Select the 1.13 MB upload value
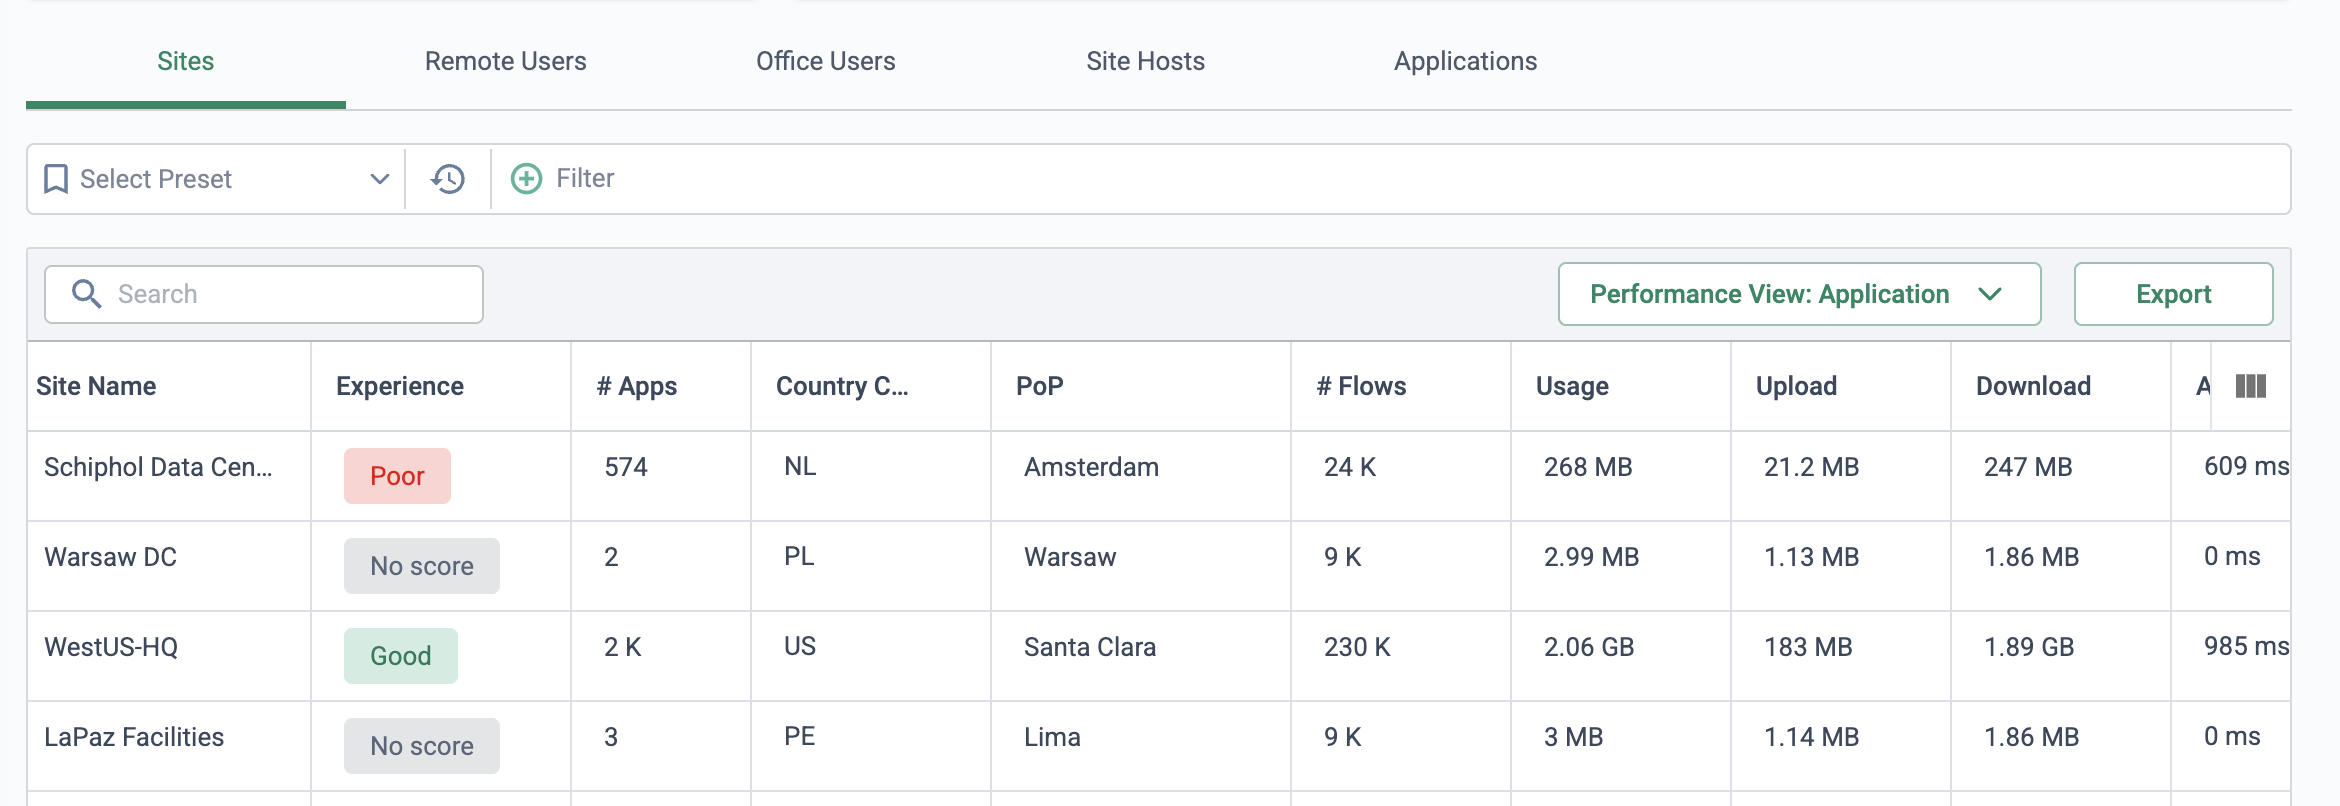This screenshot has width=2340, height=806. tap(1811, 557)
